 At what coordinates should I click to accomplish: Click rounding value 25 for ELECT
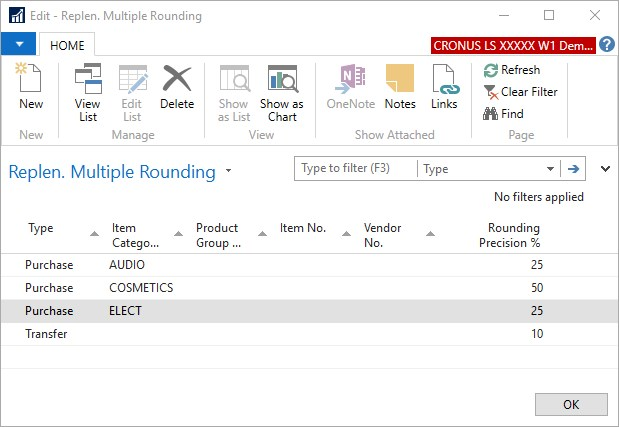coord(537,311)
